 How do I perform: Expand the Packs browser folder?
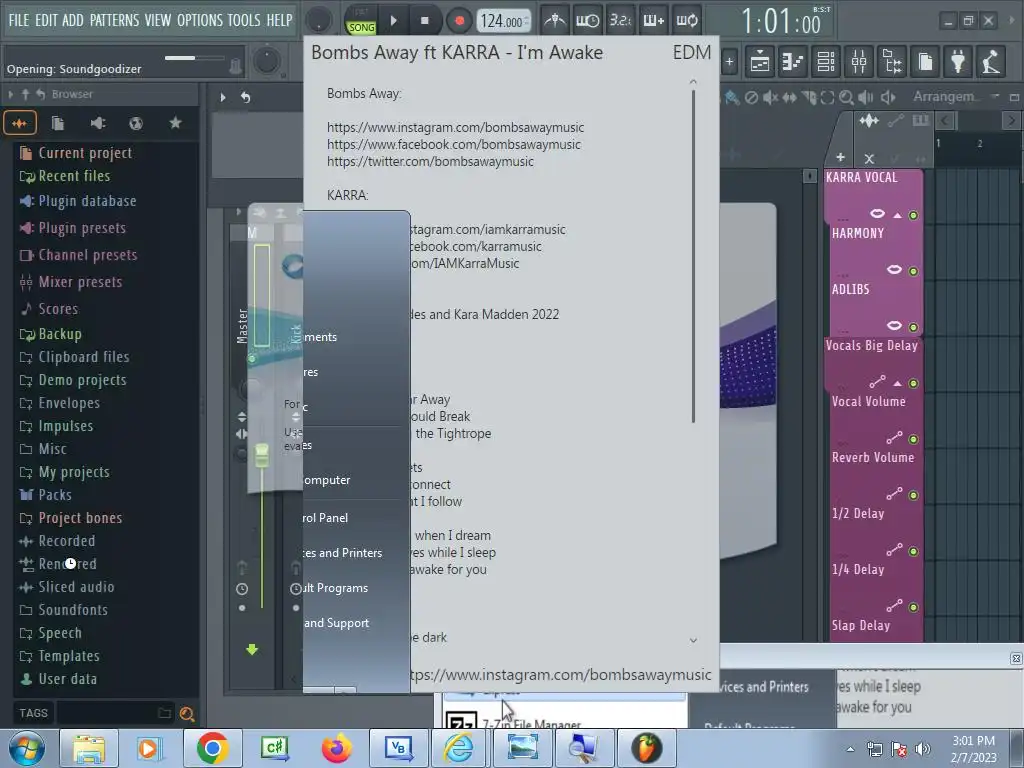pyautogui.click(x=55, y=495)
